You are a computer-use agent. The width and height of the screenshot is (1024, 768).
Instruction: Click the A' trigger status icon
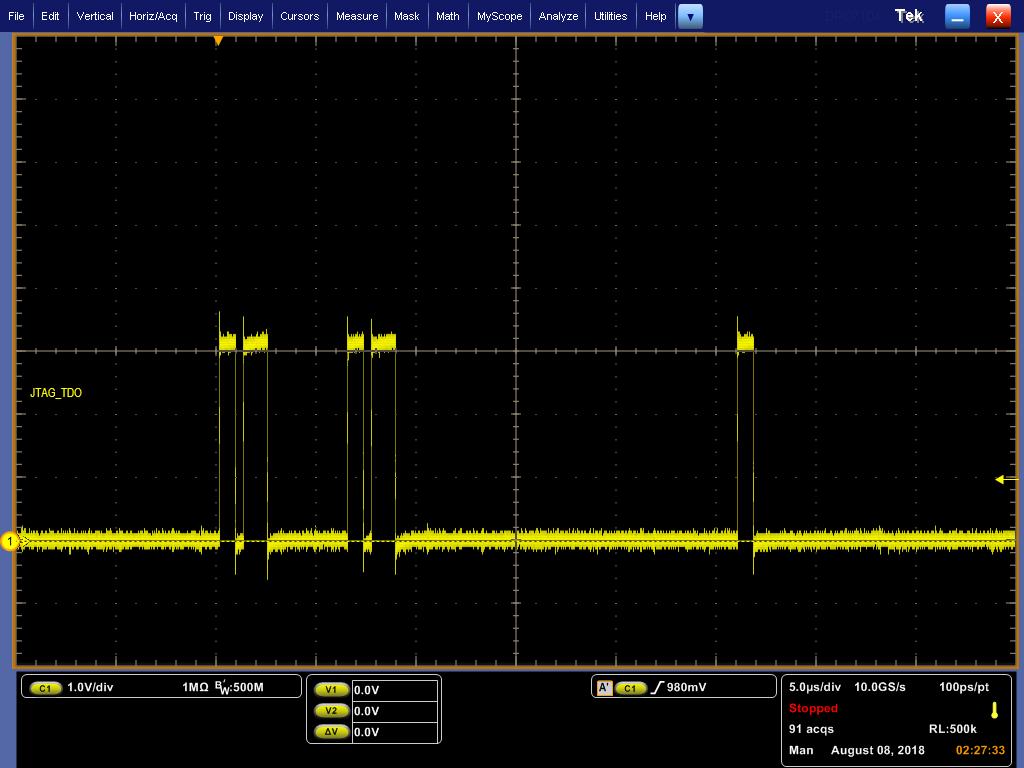tap(604, 687)
